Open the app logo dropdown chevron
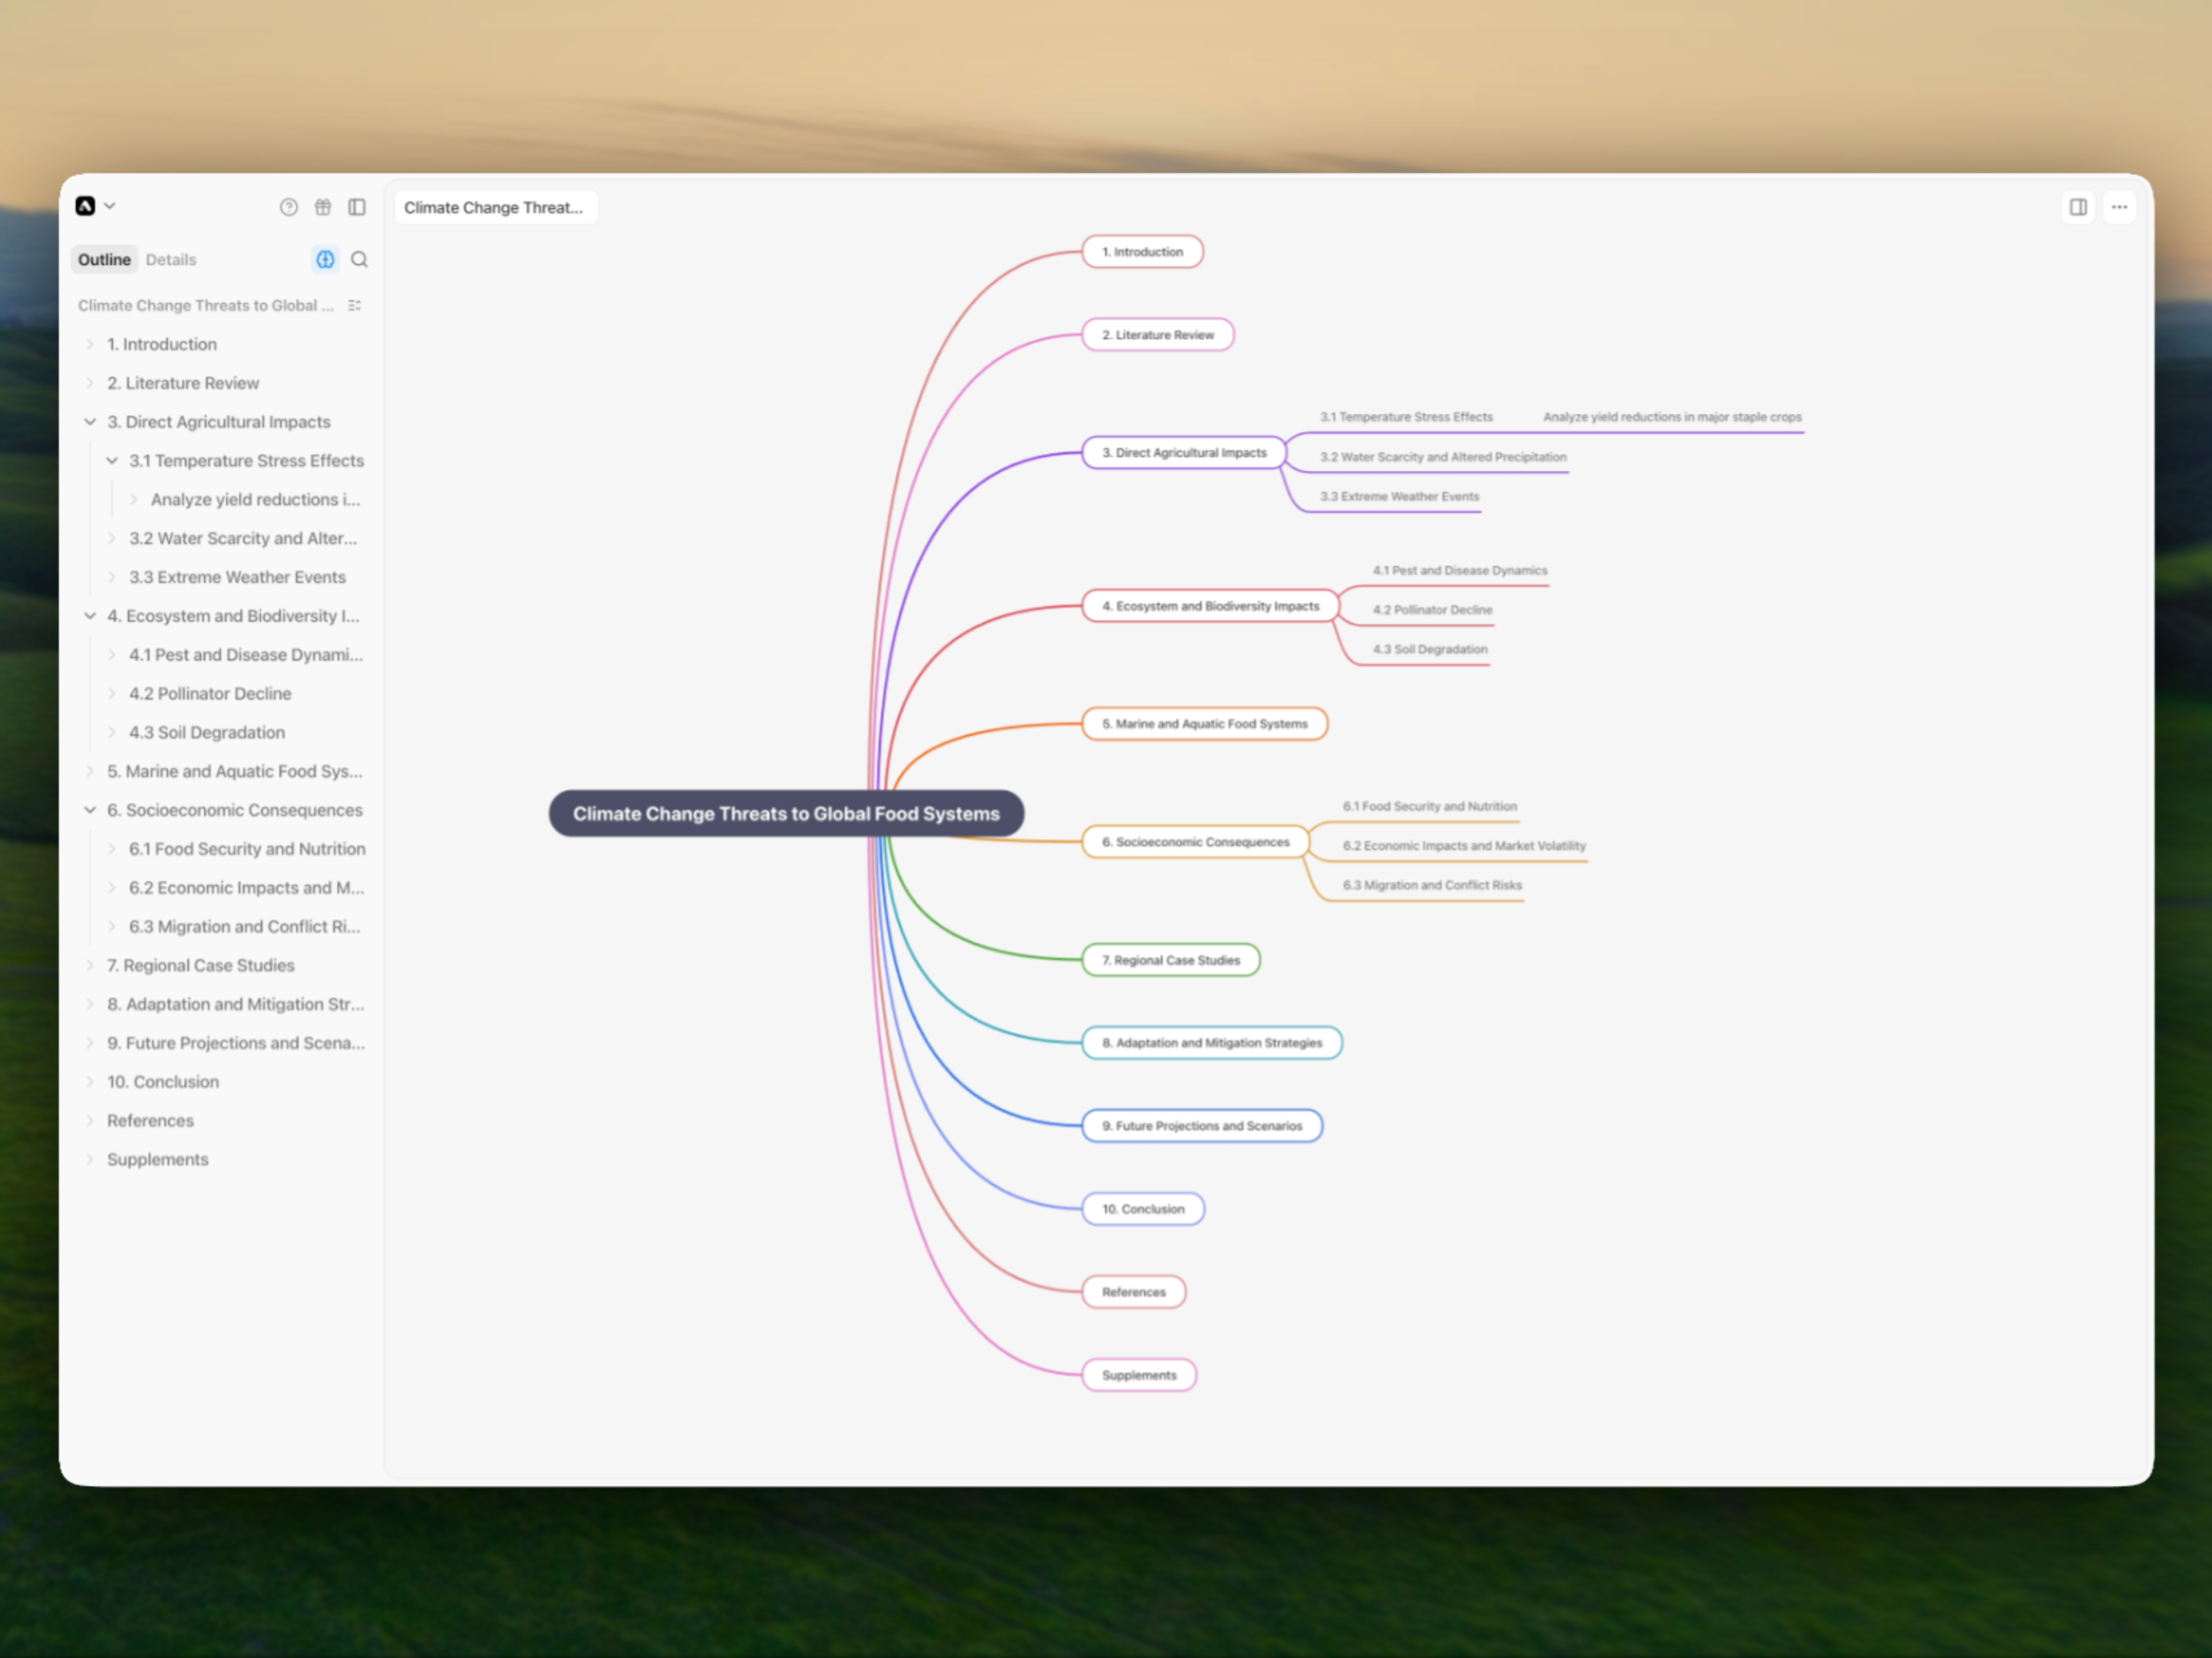This screenshot has height=1658, width=2212. [x=110, y=206]
